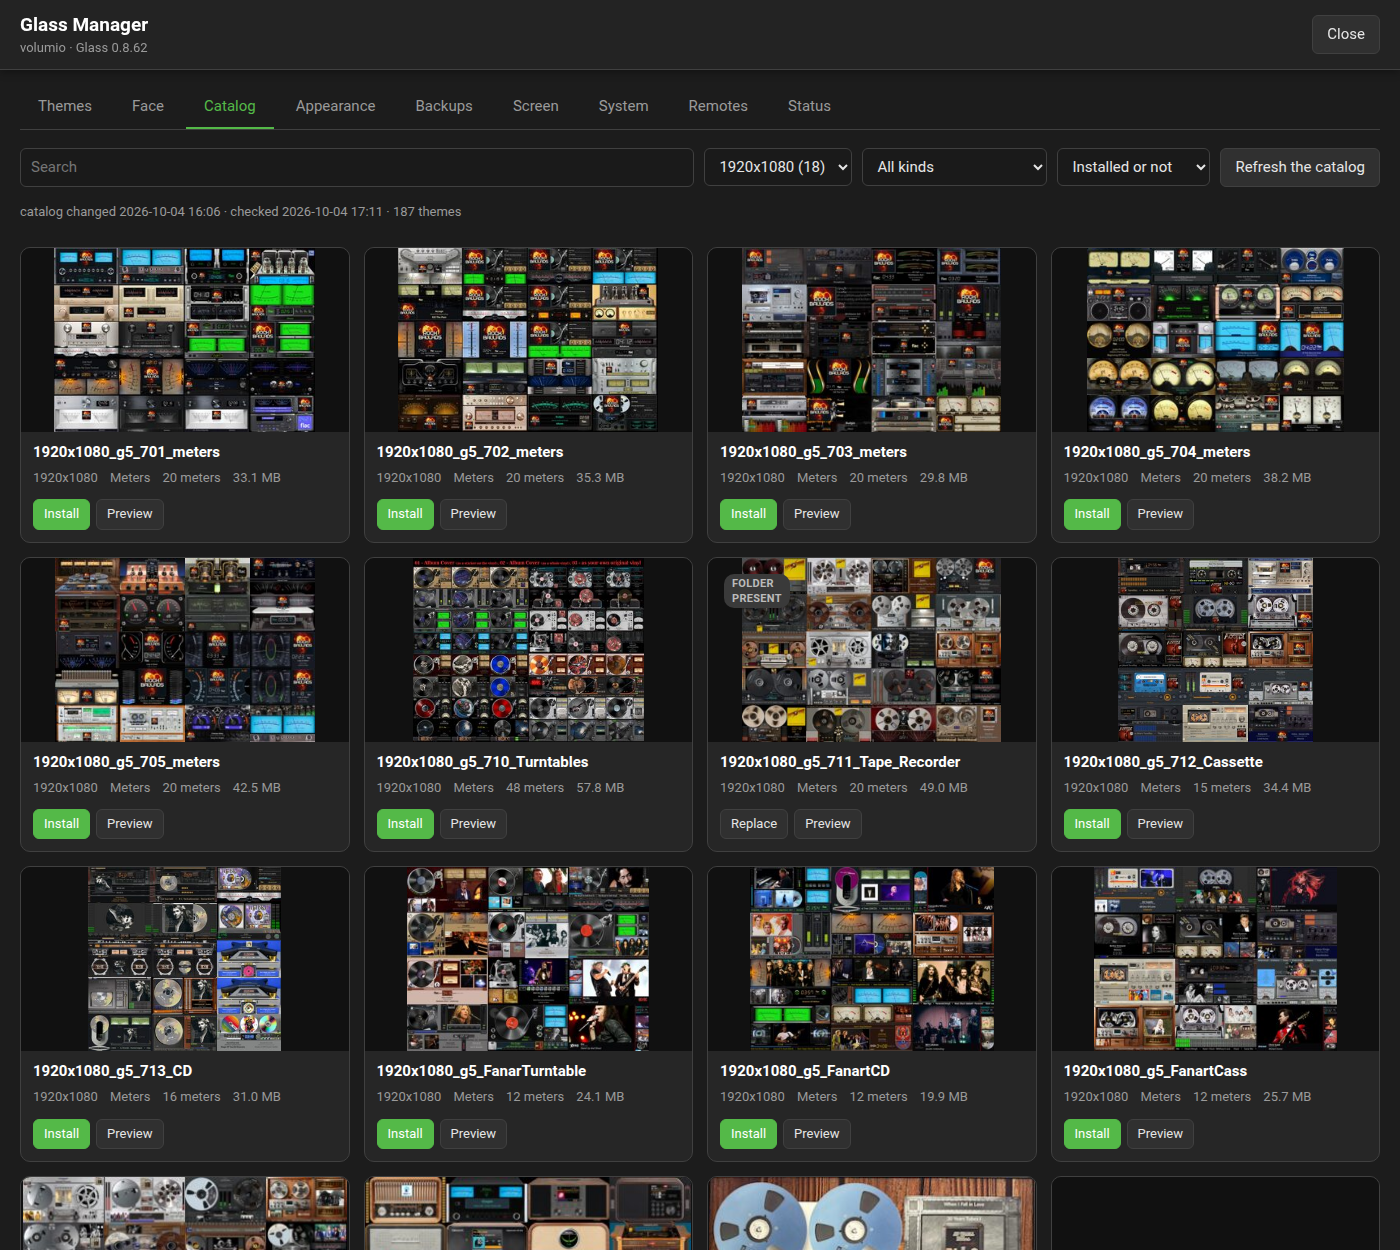This screenshot has height=1250, width=1400.
Task: Open the g5_710_Turntables thumbnail image
Action: tap(528, 650)
